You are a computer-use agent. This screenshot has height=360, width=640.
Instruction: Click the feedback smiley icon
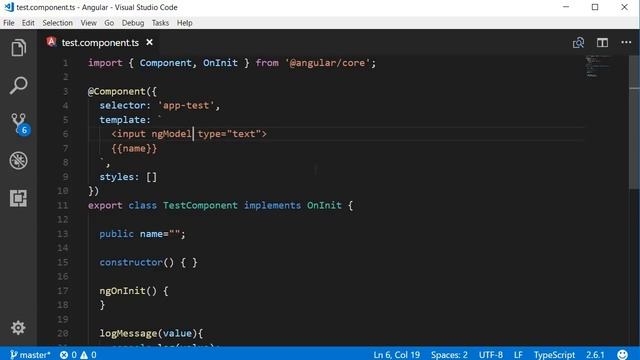pos(622,354)
